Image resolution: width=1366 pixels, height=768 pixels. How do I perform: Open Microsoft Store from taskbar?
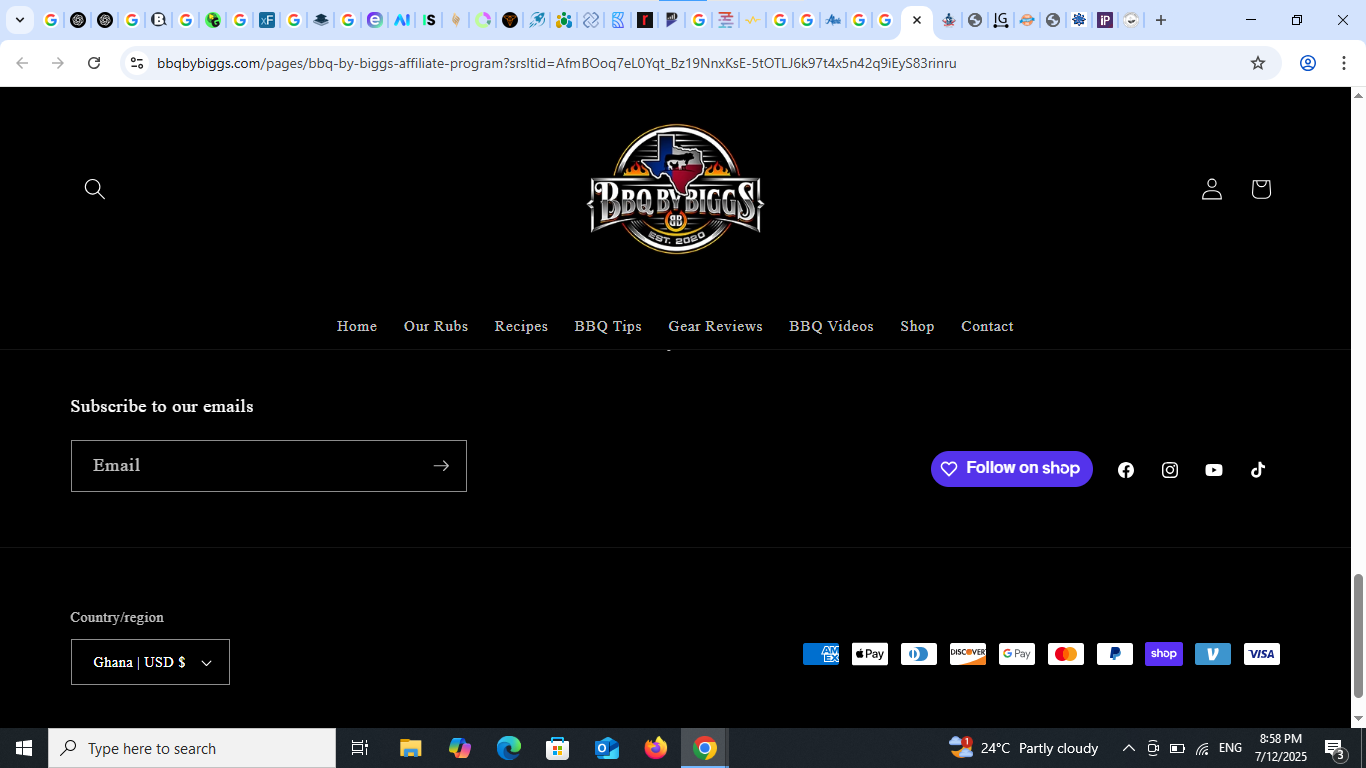tap(558, 748)
